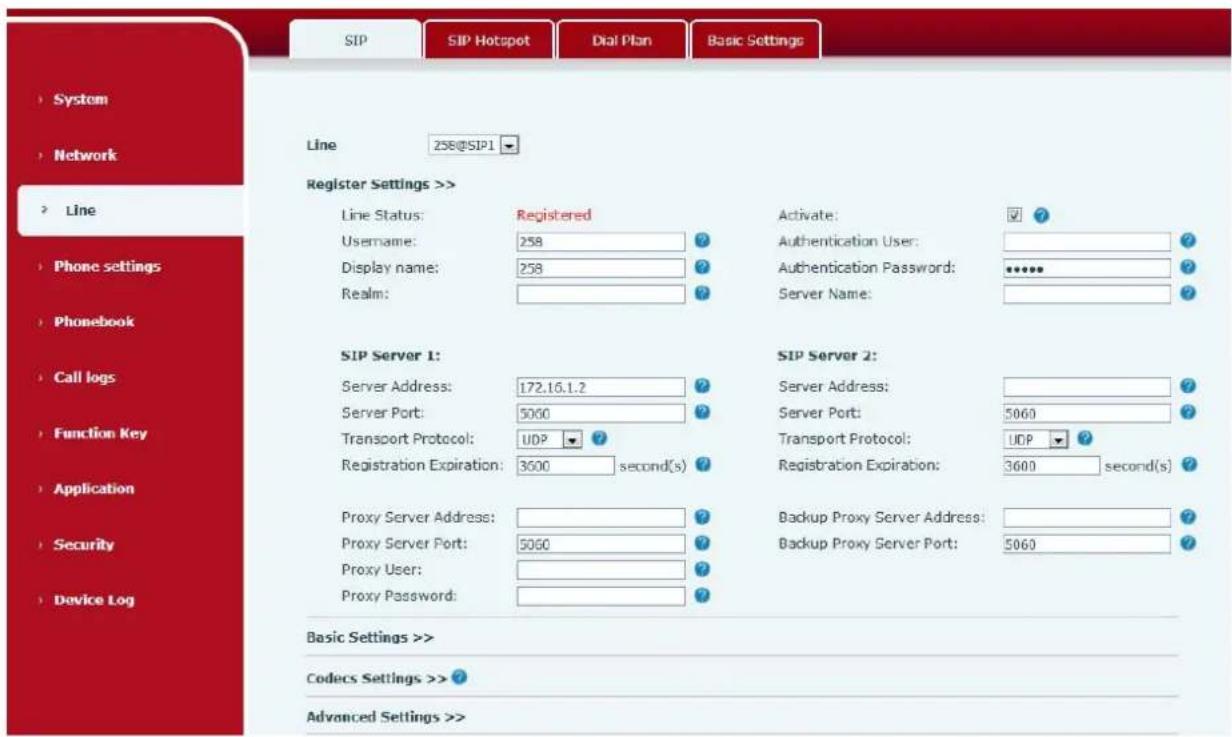Open help for SIP Server 2 Address
This screenshot has height=737, width=1232.
1187,386
